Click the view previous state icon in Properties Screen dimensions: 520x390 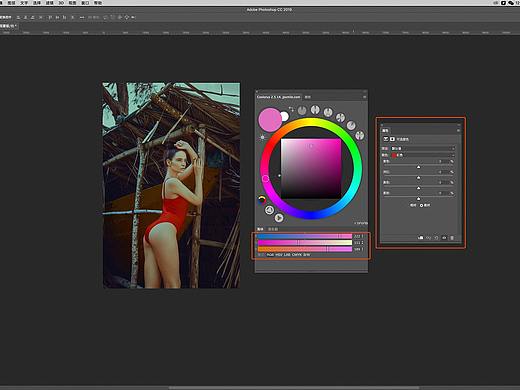coord(428,238)
